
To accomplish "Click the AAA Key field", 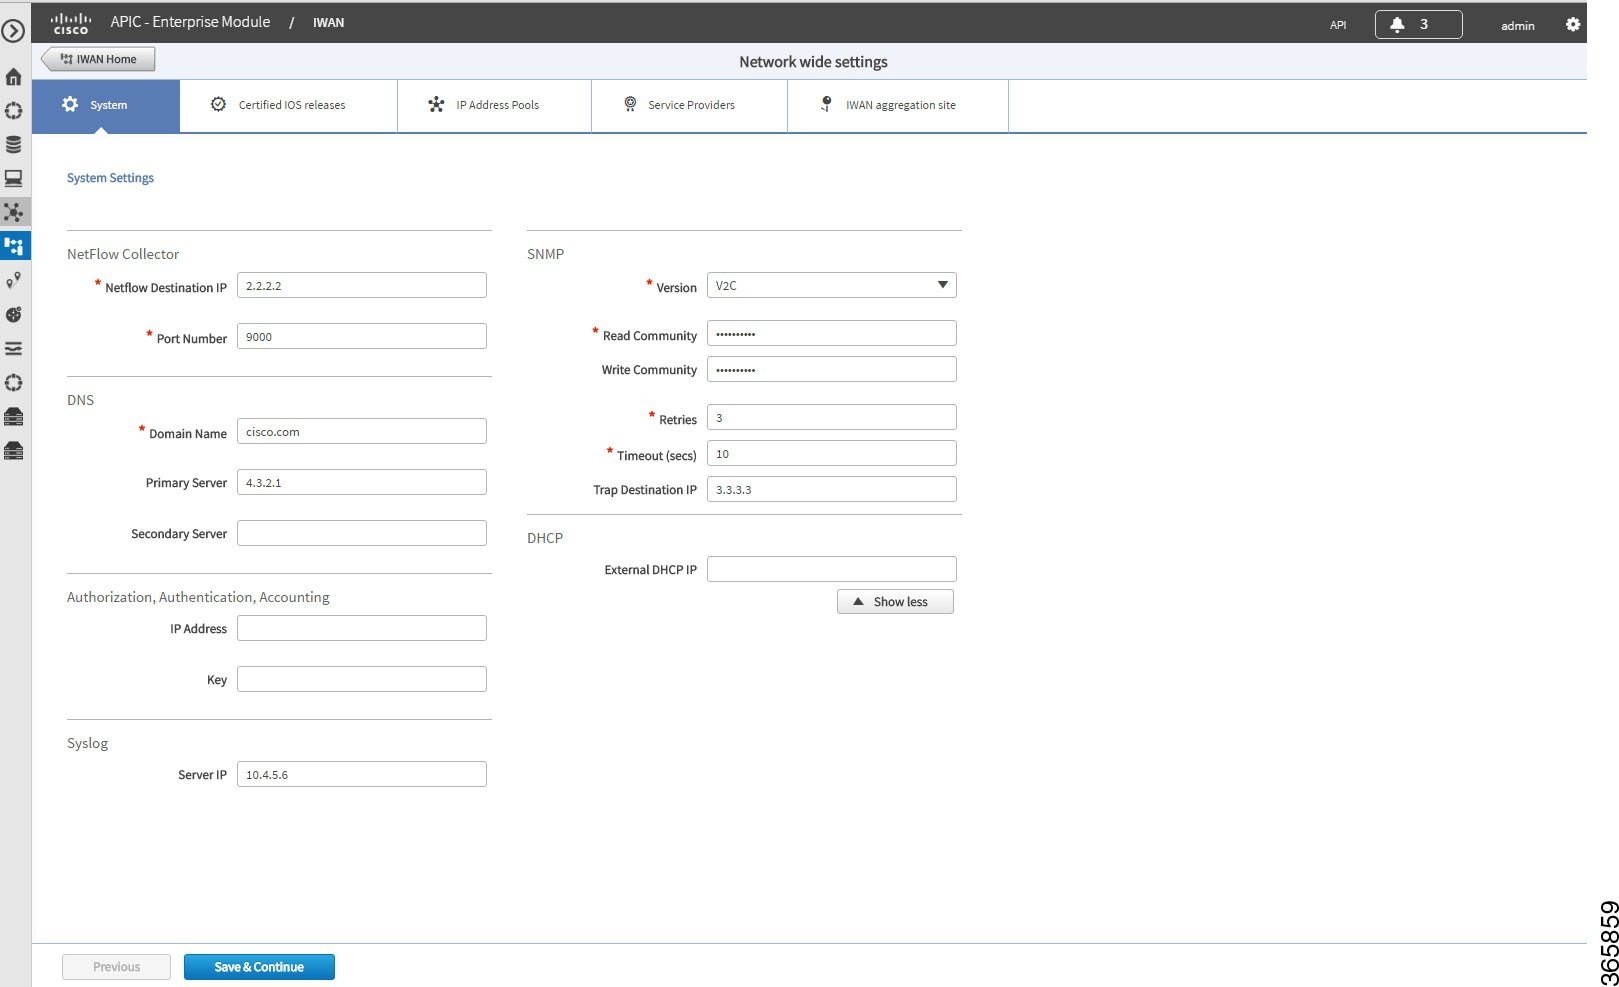I will point(361,679).
